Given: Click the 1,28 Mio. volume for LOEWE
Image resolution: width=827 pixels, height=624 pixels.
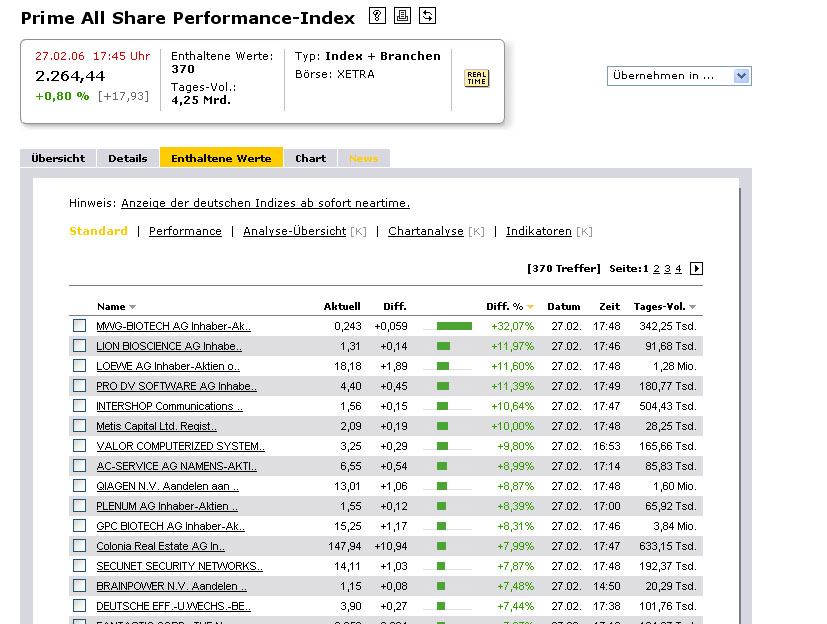Looking at the screenshot, I should (675, 366).
